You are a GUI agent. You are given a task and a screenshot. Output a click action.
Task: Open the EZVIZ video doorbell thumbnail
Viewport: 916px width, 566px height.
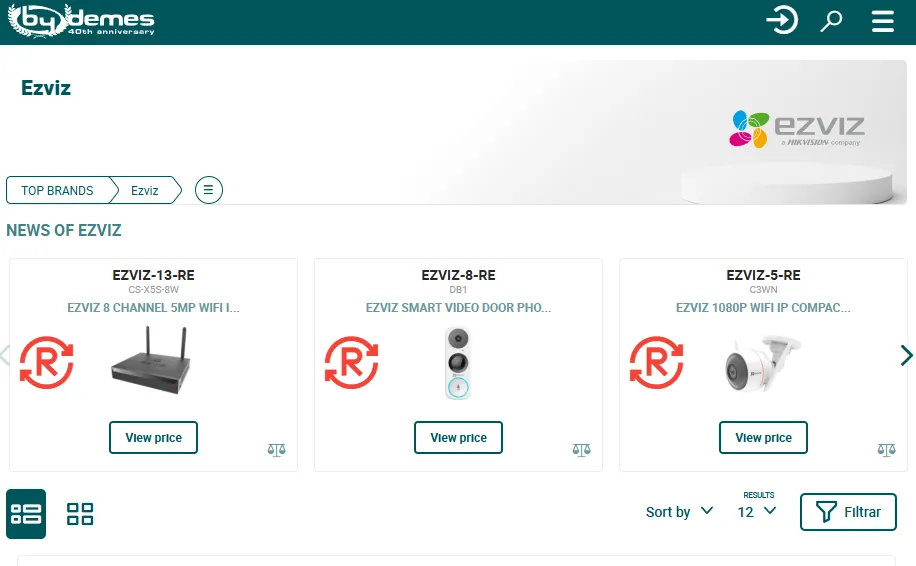pos(458,363)
